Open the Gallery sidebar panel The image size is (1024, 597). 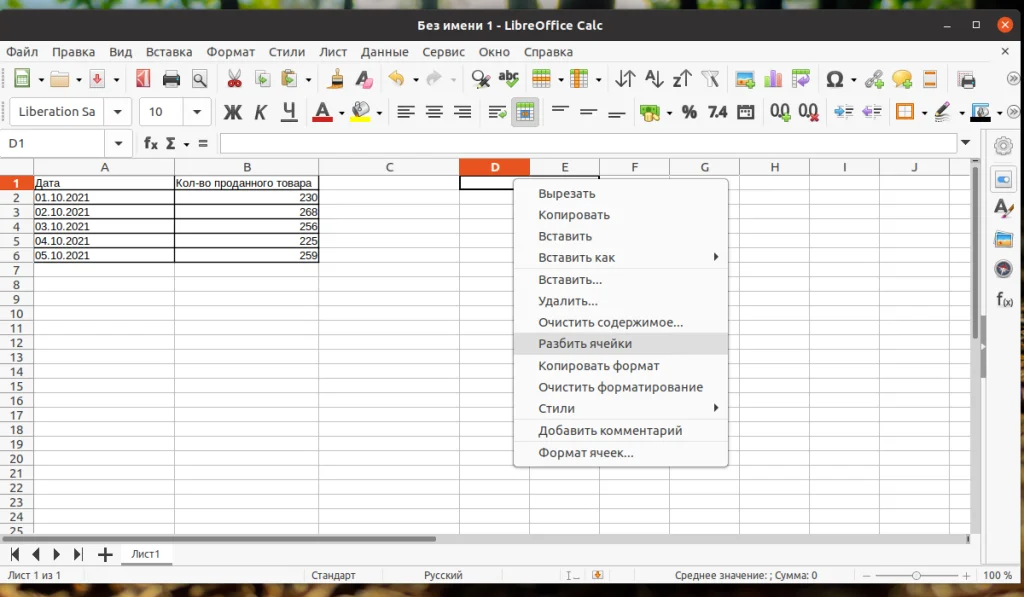pyautogui.click(x=1003, y=240)
